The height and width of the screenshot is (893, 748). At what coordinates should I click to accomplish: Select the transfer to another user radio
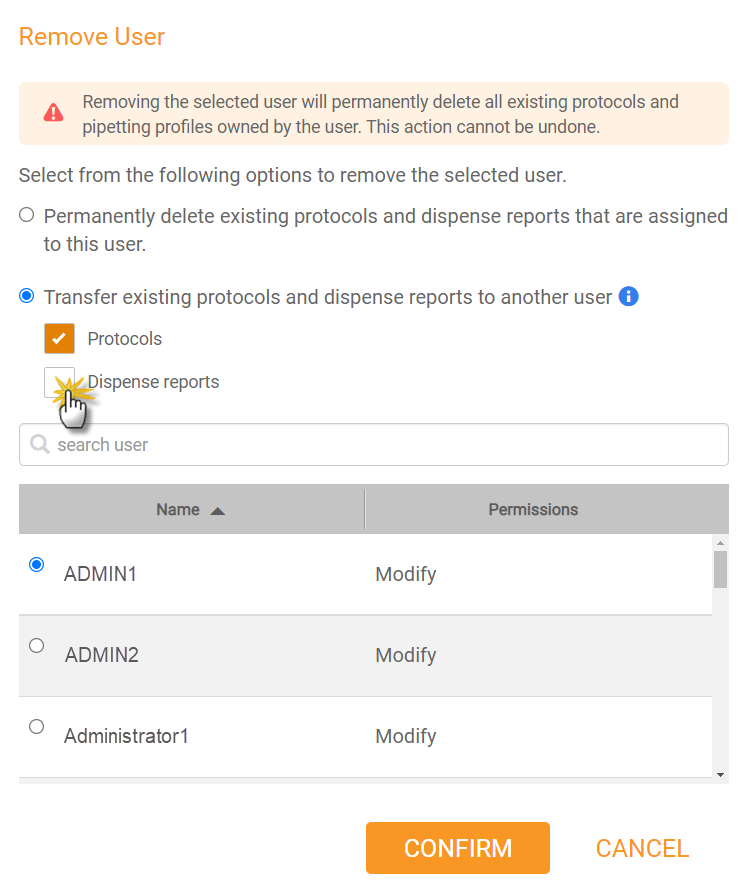point(27,296)
